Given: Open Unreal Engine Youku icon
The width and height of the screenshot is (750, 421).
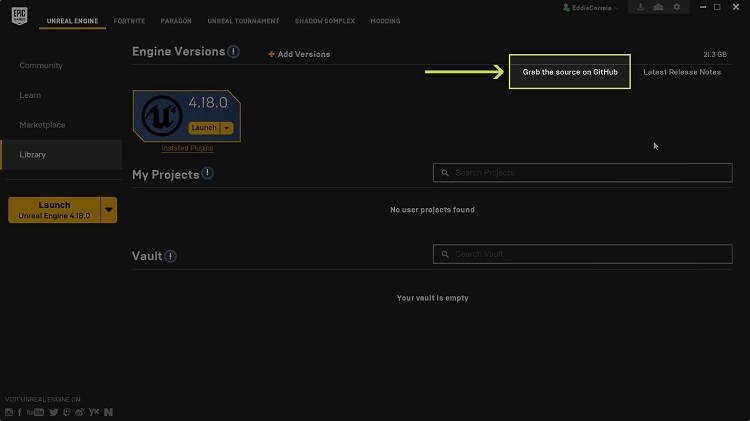Looking at the screenshot, I should pos(94,412).
